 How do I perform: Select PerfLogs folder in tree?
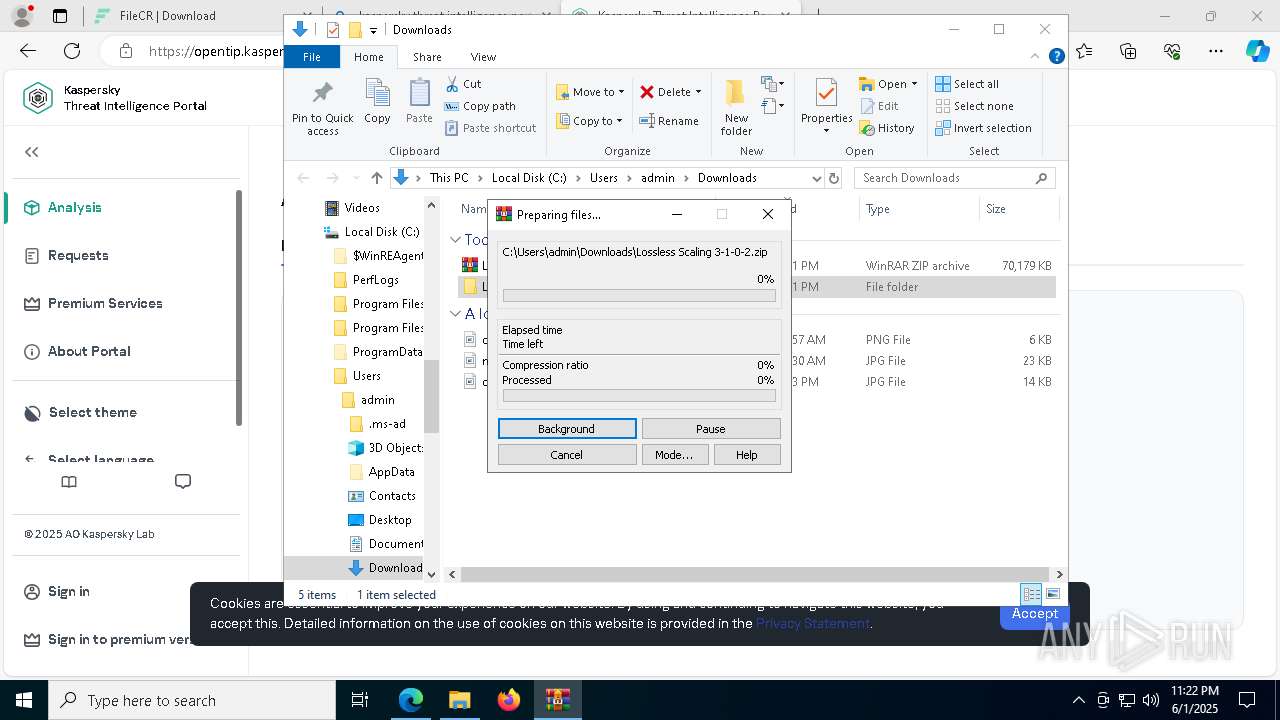point(375,280)
